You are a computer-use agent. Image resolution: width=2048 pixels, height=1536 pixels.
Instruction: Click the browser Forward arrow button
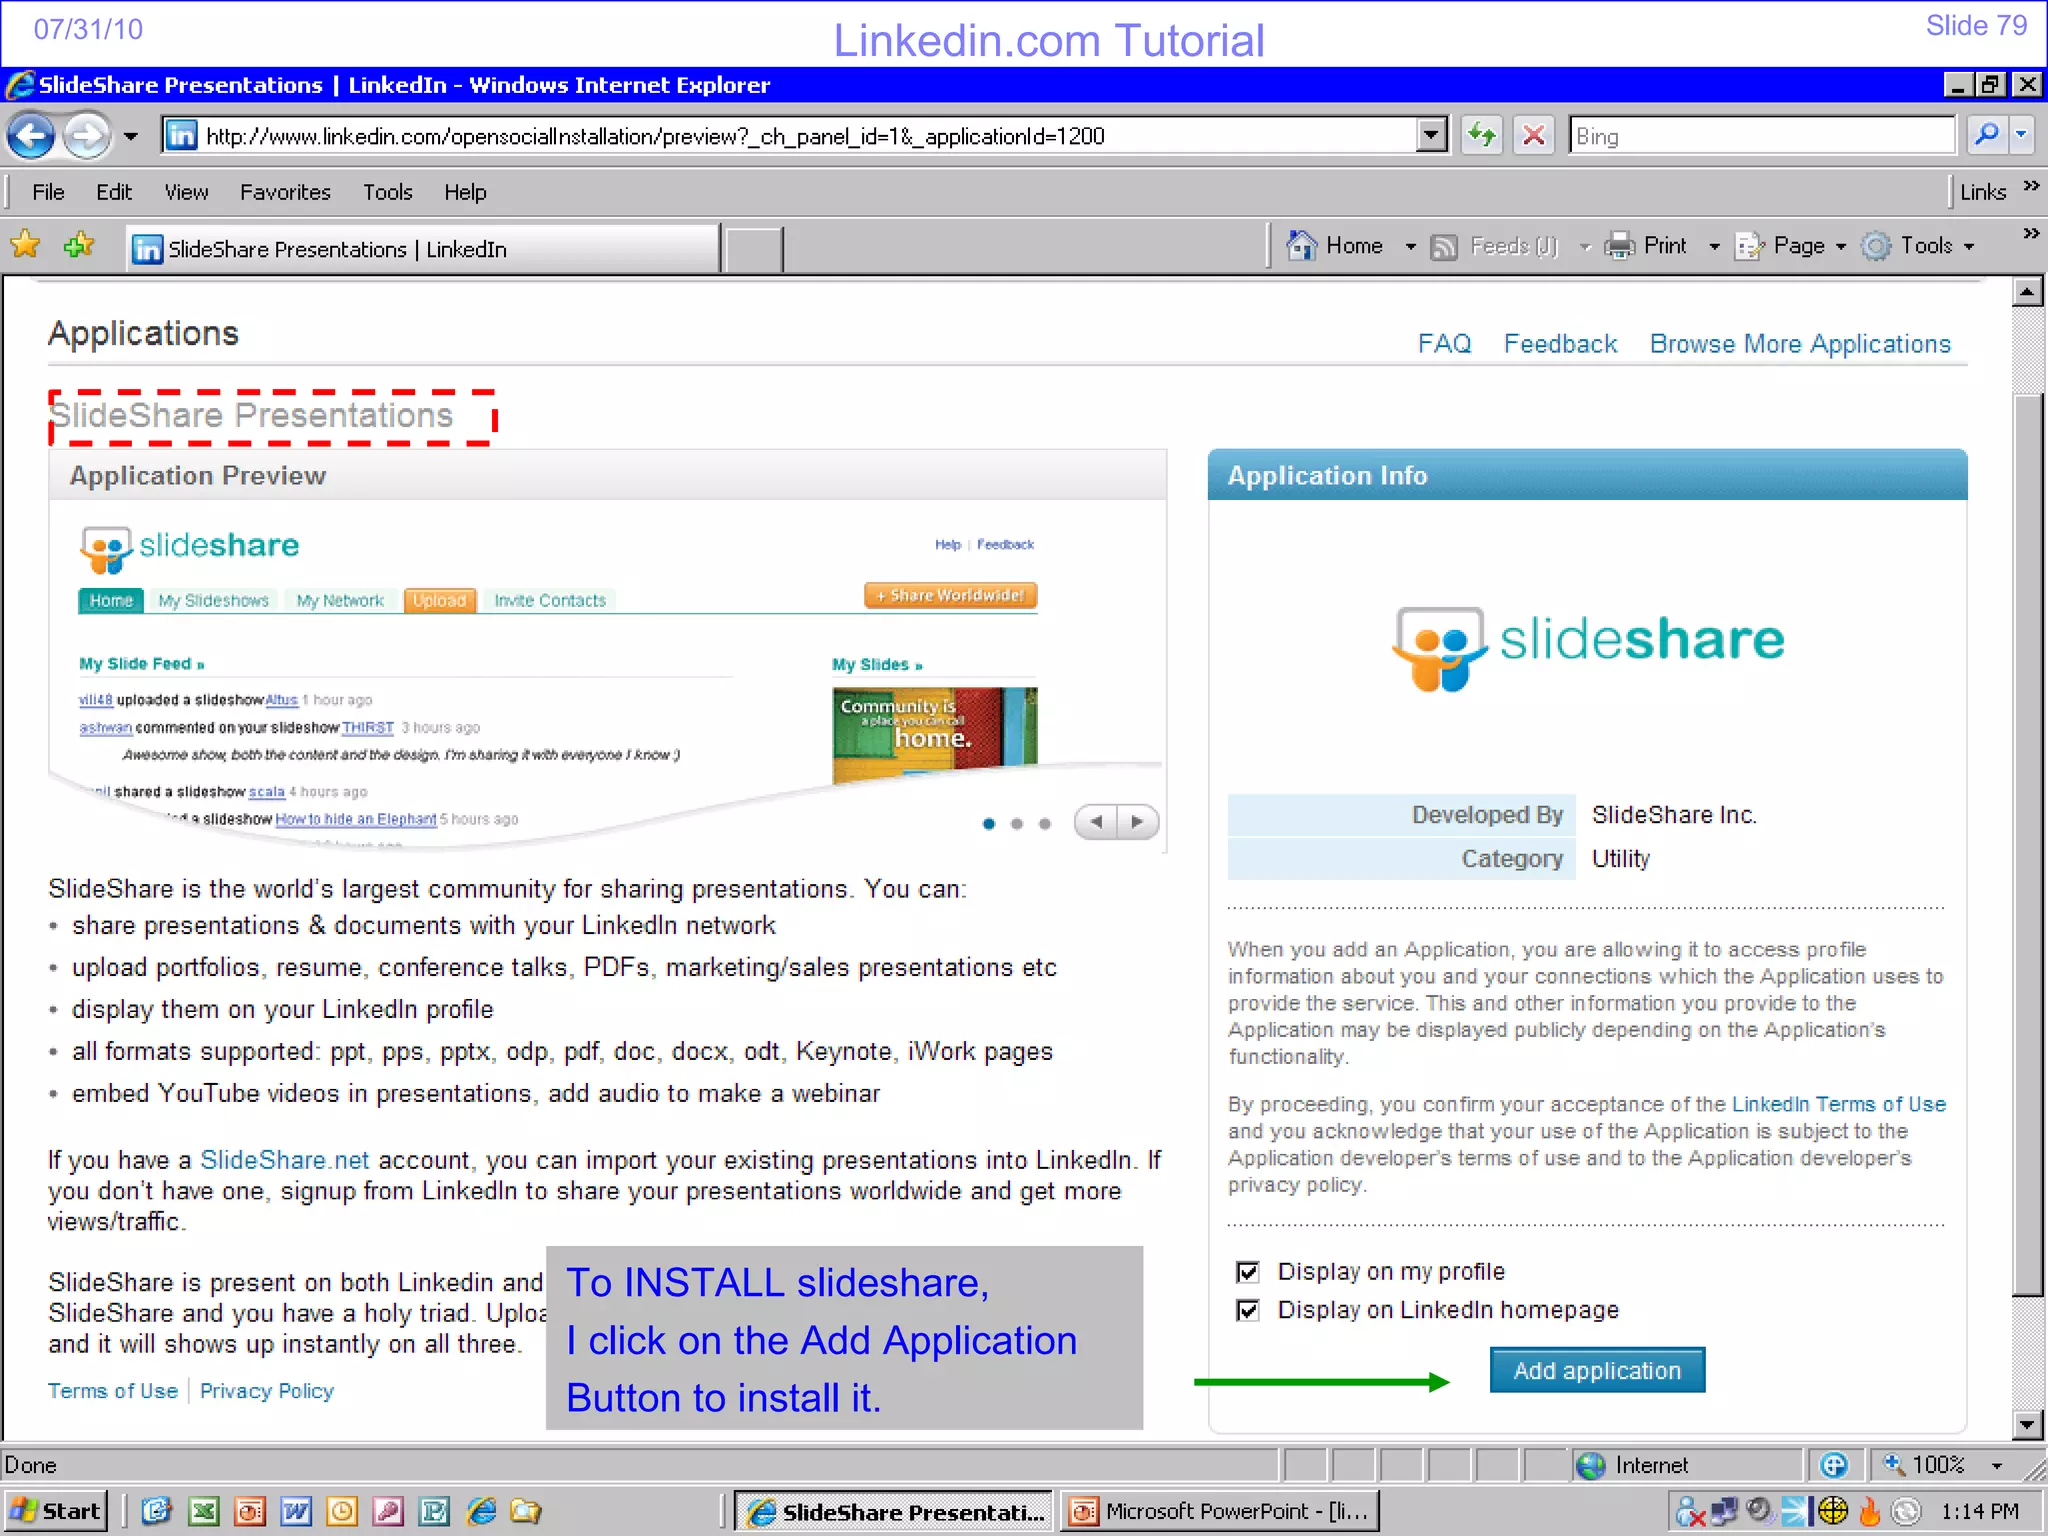click(87, 136)
